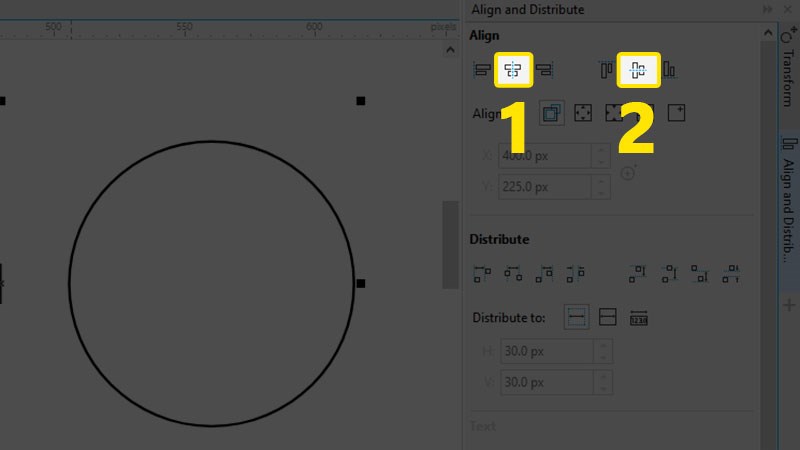
Task: Align selected objects to the top
Action: [606, 69]
